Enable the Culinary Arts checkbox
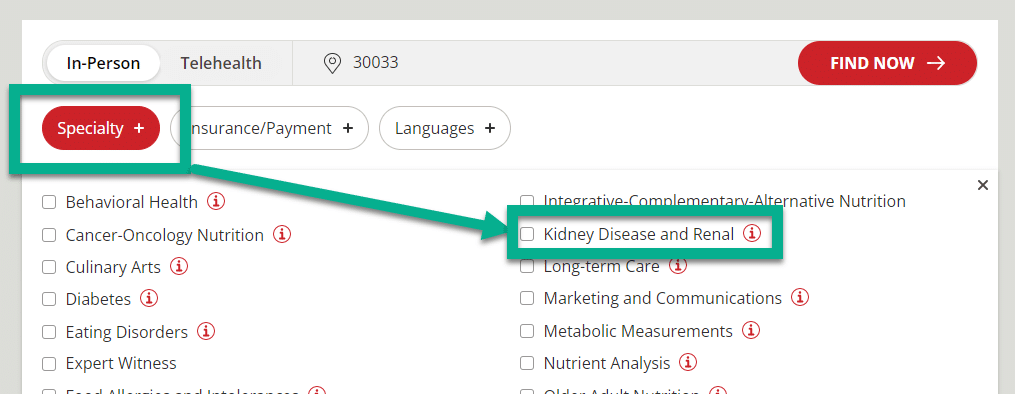 49,267
